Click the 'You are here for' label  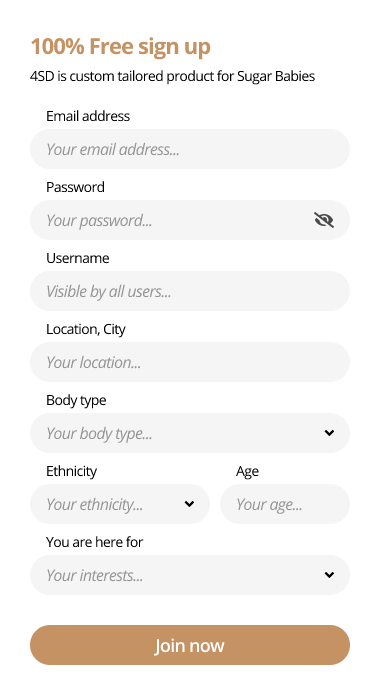94,542
